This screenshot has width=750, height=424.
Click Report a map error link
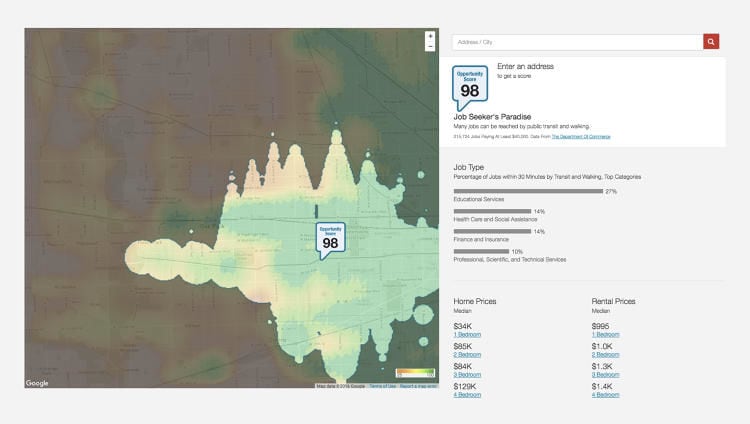(419, 386)
